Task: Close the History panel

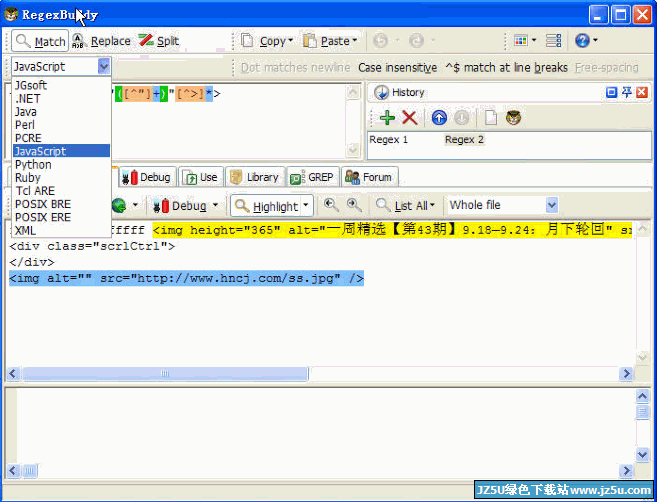Action: (642, 92)
